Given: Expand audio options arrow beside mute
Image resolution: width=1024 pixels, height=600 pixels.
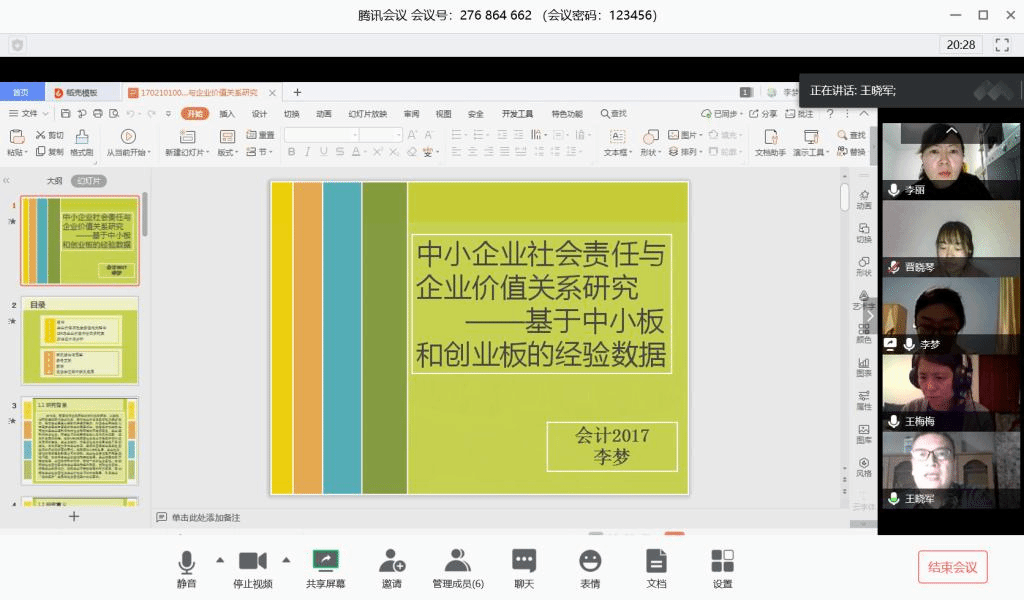Looking at the screenshot, I should pos(220,559).
